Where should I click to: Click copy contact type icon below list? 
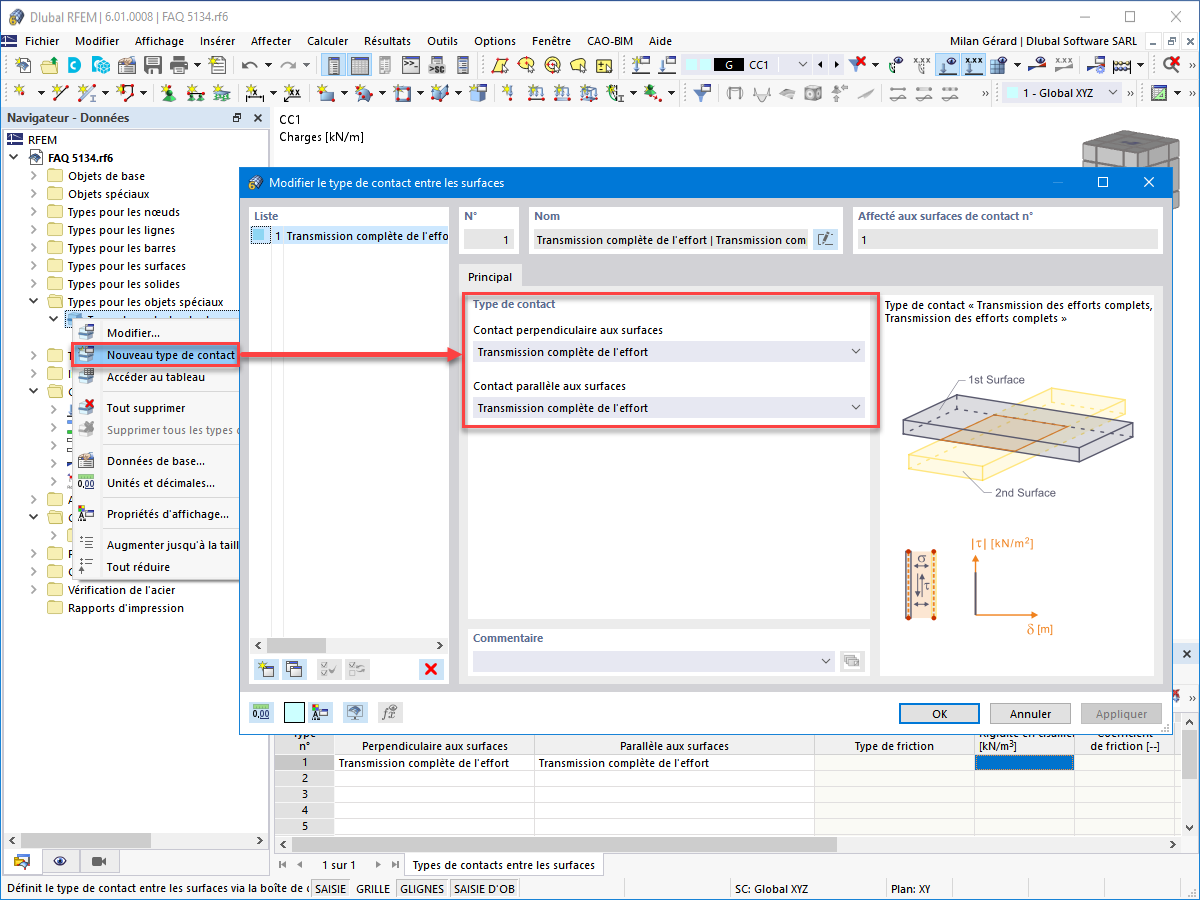294,669
